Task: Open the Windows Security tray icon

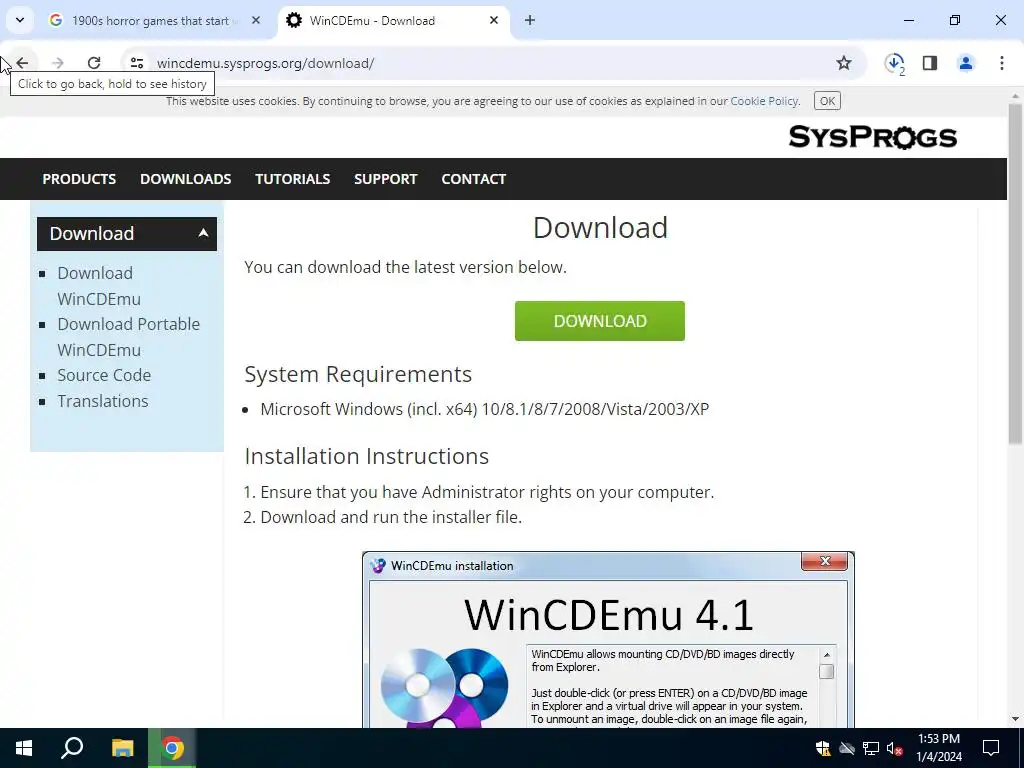Action: pyautogui.click(x=823, y=748)
